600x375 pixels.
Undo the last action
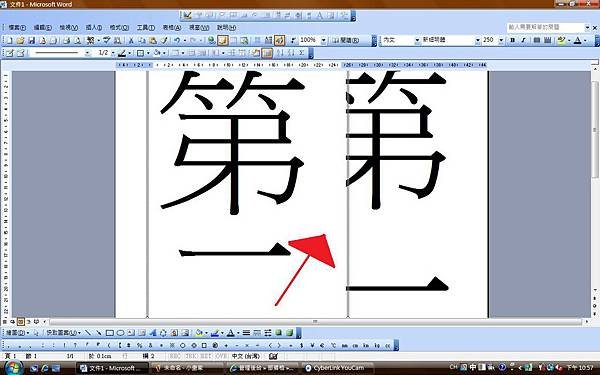177,40
